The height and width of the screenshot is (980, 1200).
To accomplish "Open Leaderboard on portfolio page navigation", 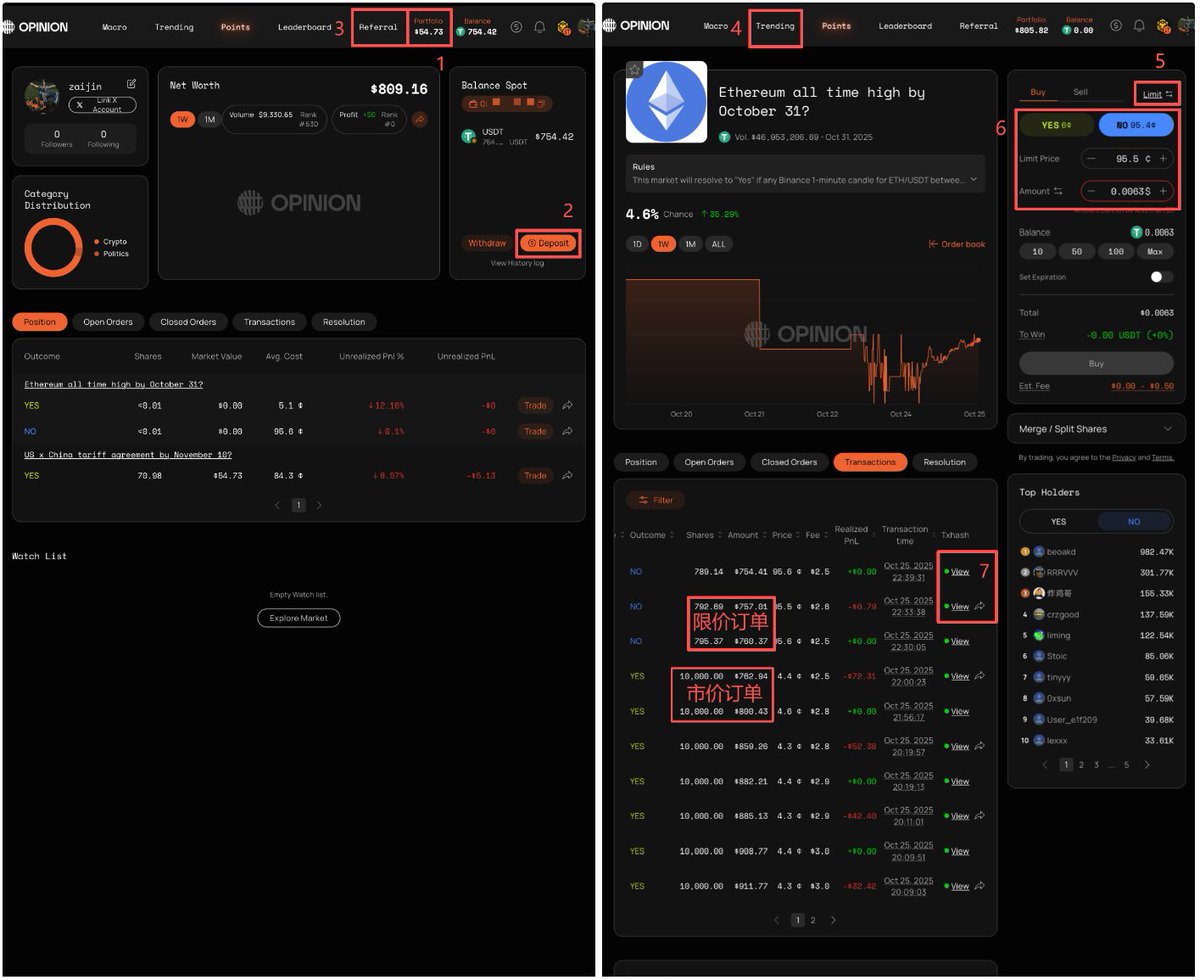I will [x=304, y=27].
